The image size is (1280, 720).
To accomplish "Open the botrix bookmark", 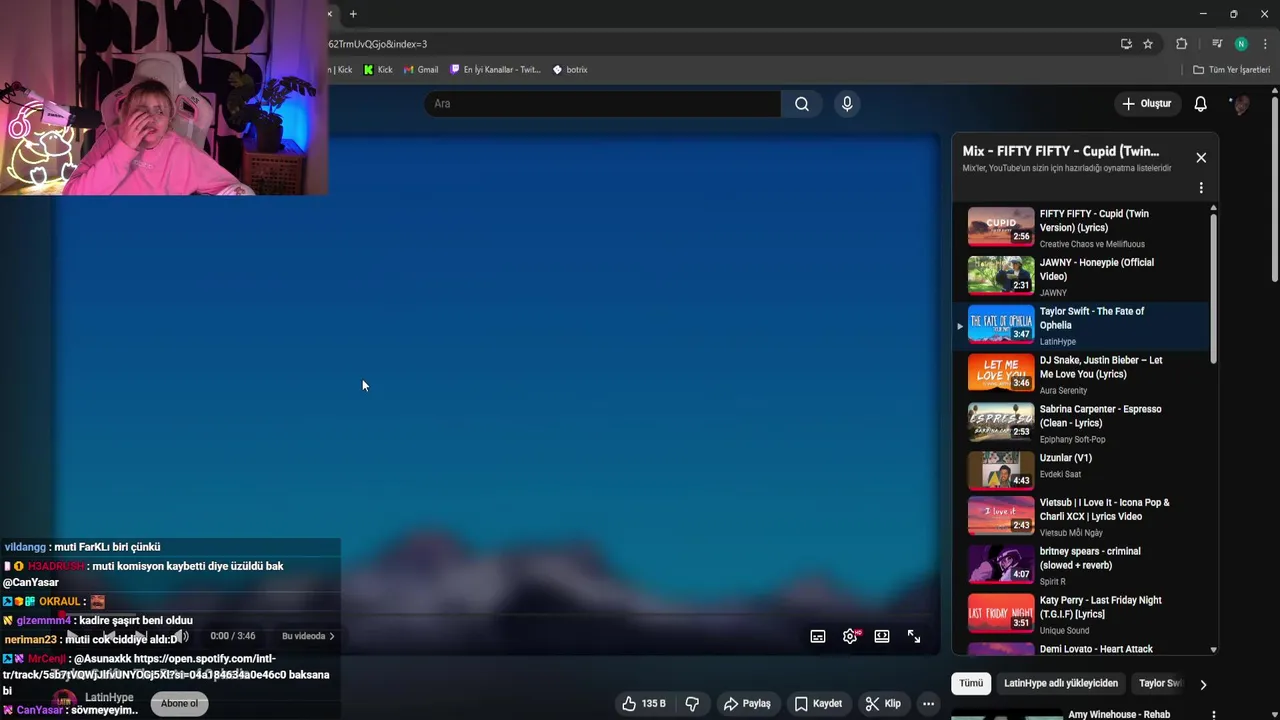I will point(570,70).
